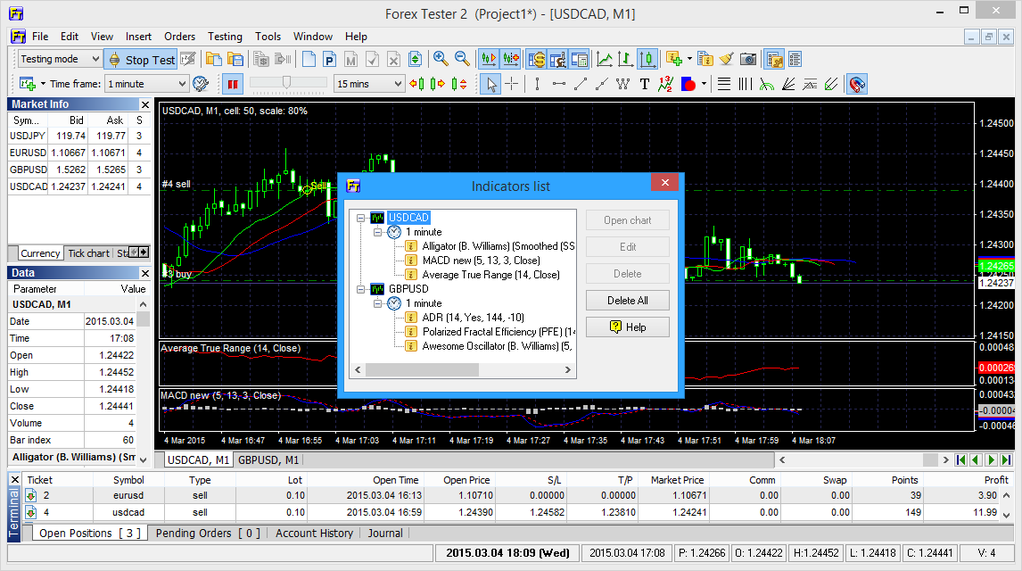
Task: Switch to bar chart icon
Action: coord(626,60)
